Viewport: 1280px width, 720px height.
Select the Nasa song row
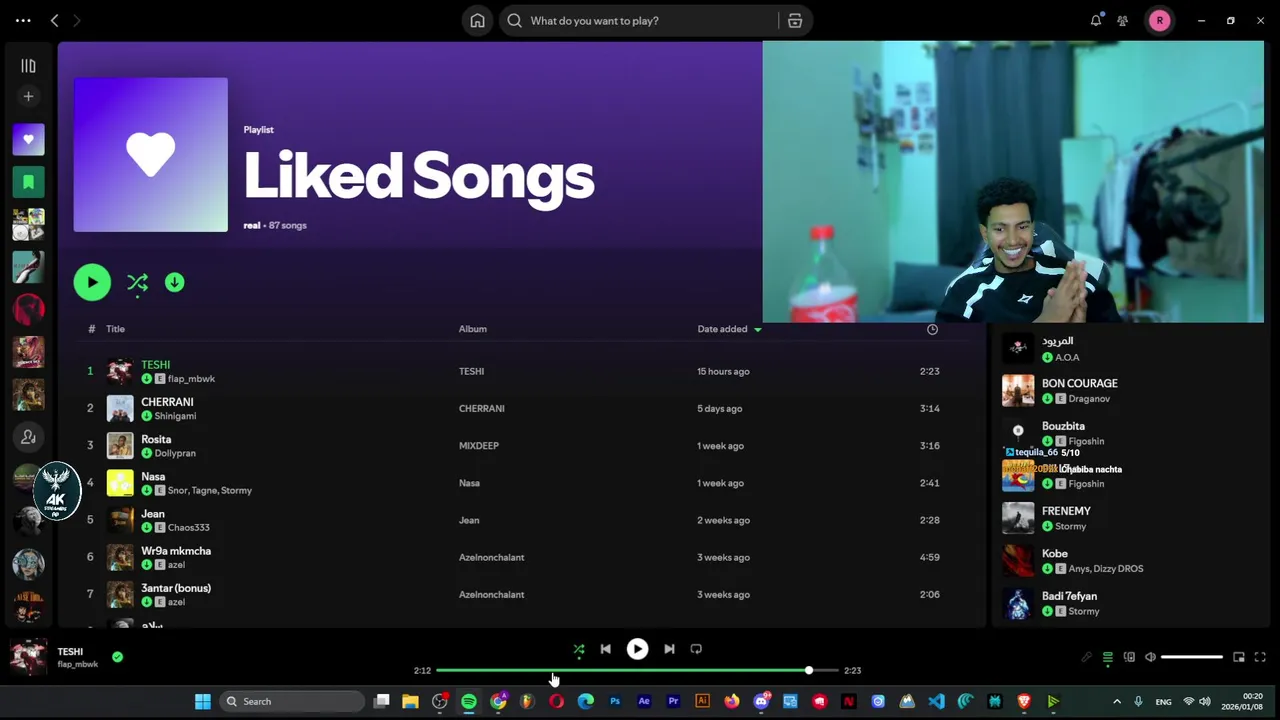click(x=522, y=483)
